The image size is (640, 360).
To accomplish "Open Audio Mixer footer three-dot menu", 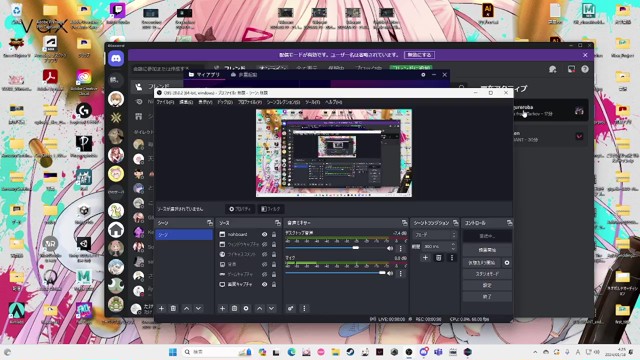I will coord(304,309).
